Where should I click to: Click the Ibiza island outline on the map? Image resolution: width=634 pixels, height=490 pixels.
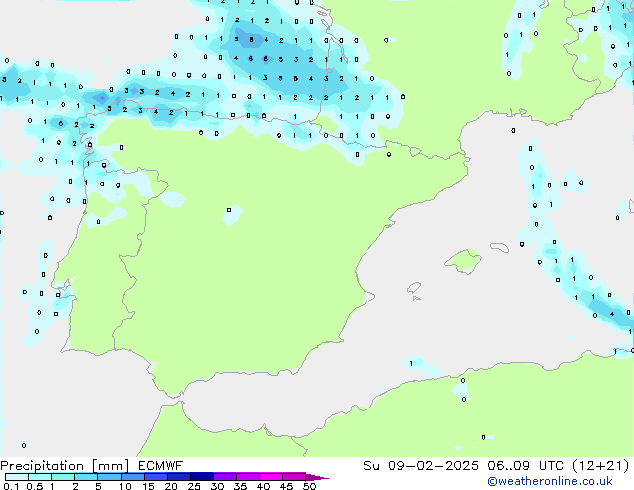(x=414, y=288)
